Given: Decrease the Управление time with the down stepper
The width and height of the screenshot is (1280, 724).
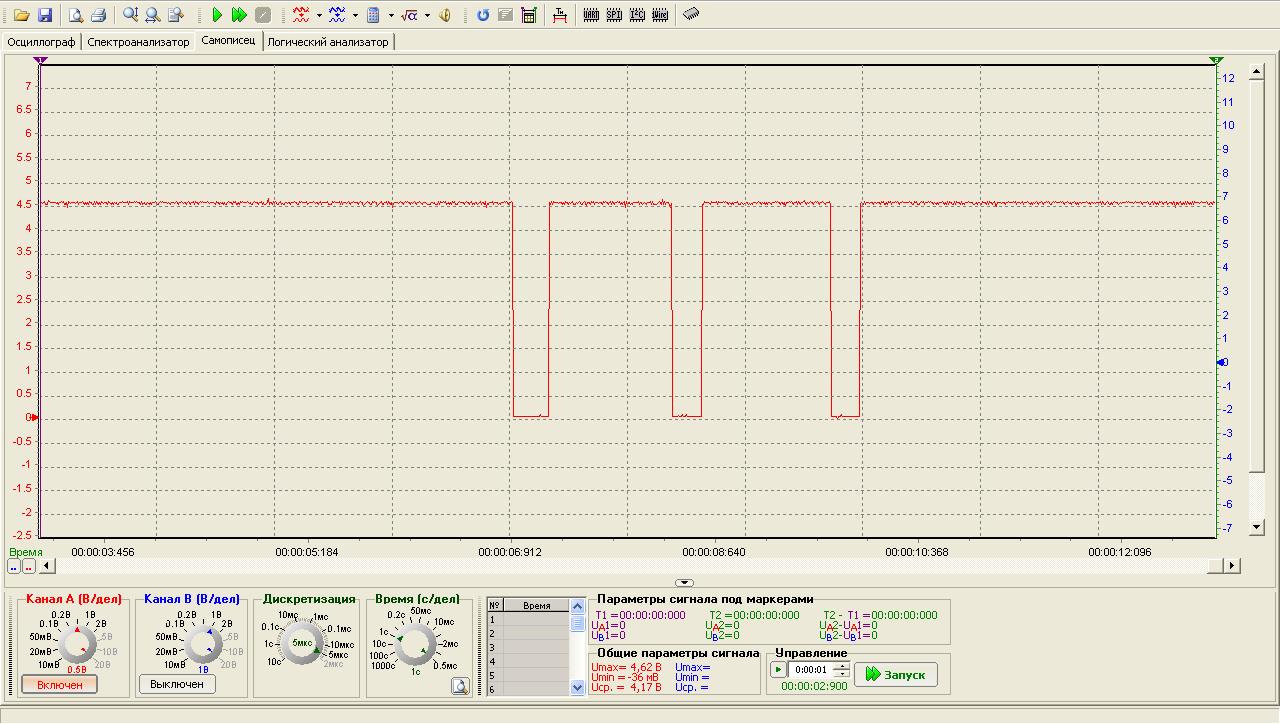Looking at the screenshot, I should 842,674.
